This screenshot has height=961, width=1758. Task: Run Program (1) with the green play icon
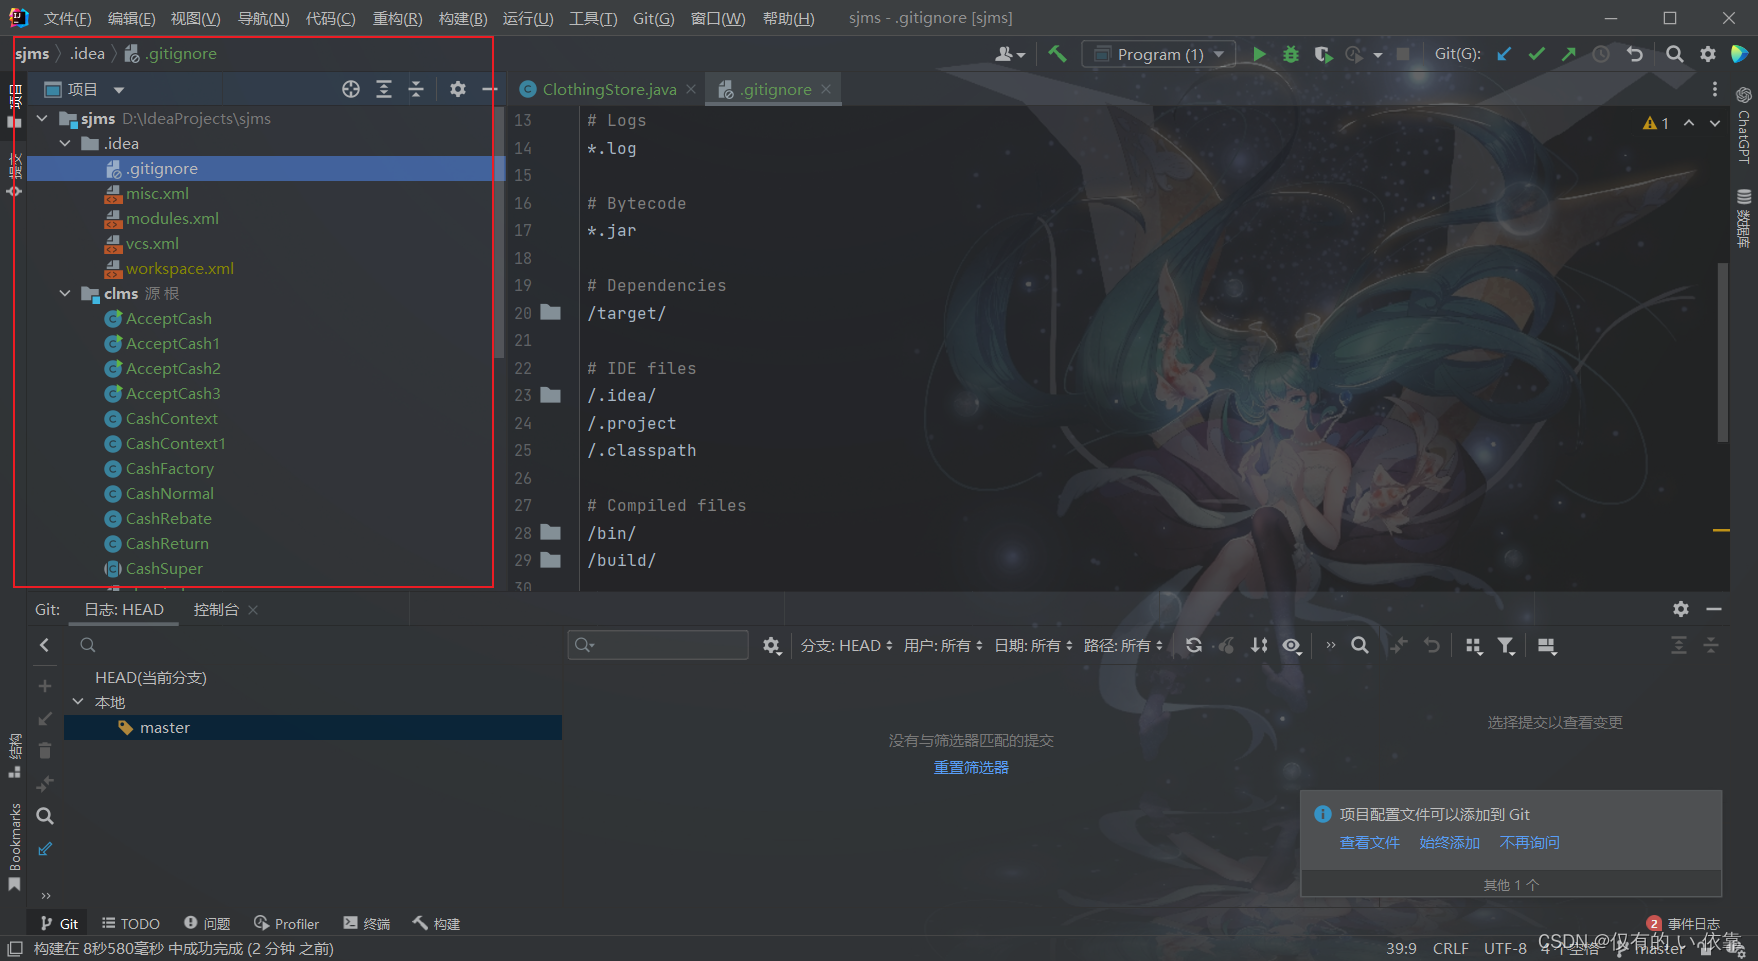[1259, 54]
